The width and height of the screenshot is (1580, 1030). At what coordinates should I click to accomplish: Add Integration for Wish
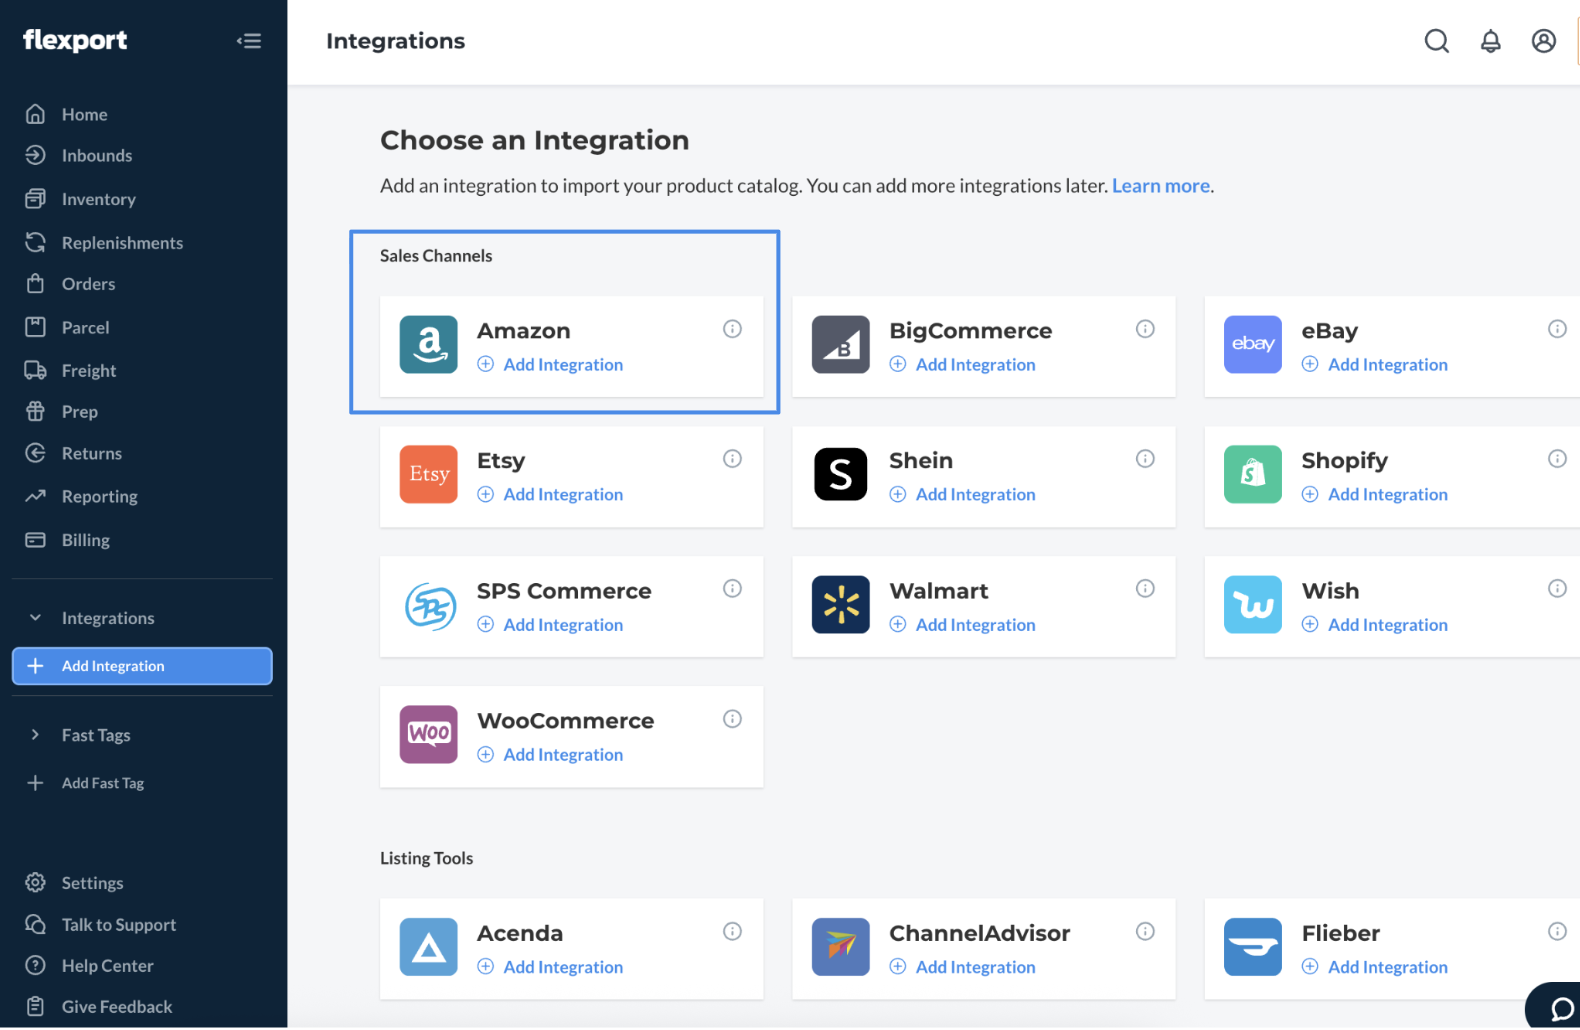coord(1374,625)
